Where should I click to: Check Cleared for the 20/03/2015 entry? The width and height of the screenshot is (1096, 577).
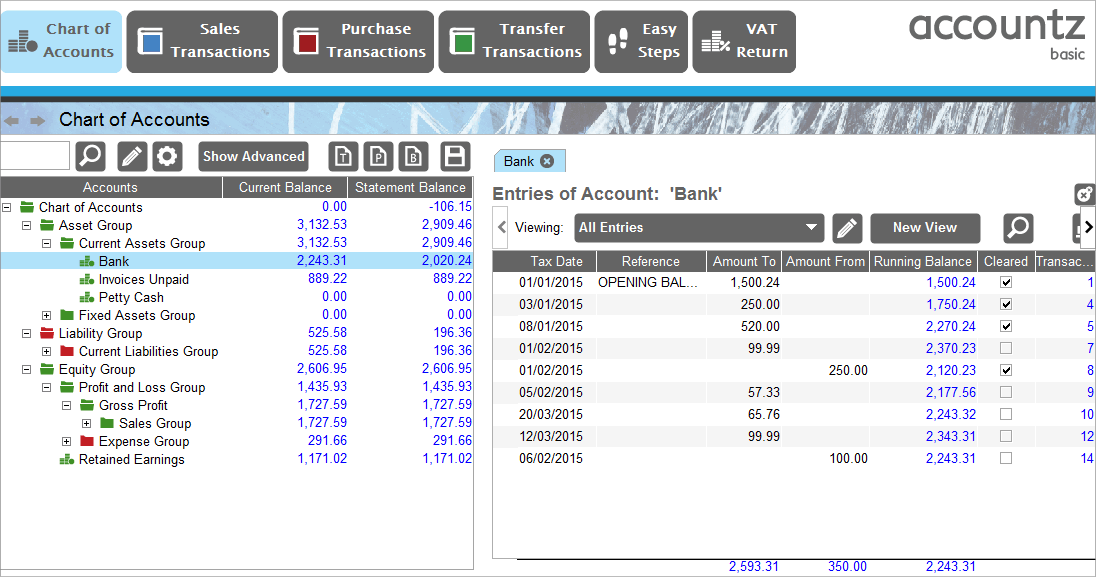[x=1006, y=414]
